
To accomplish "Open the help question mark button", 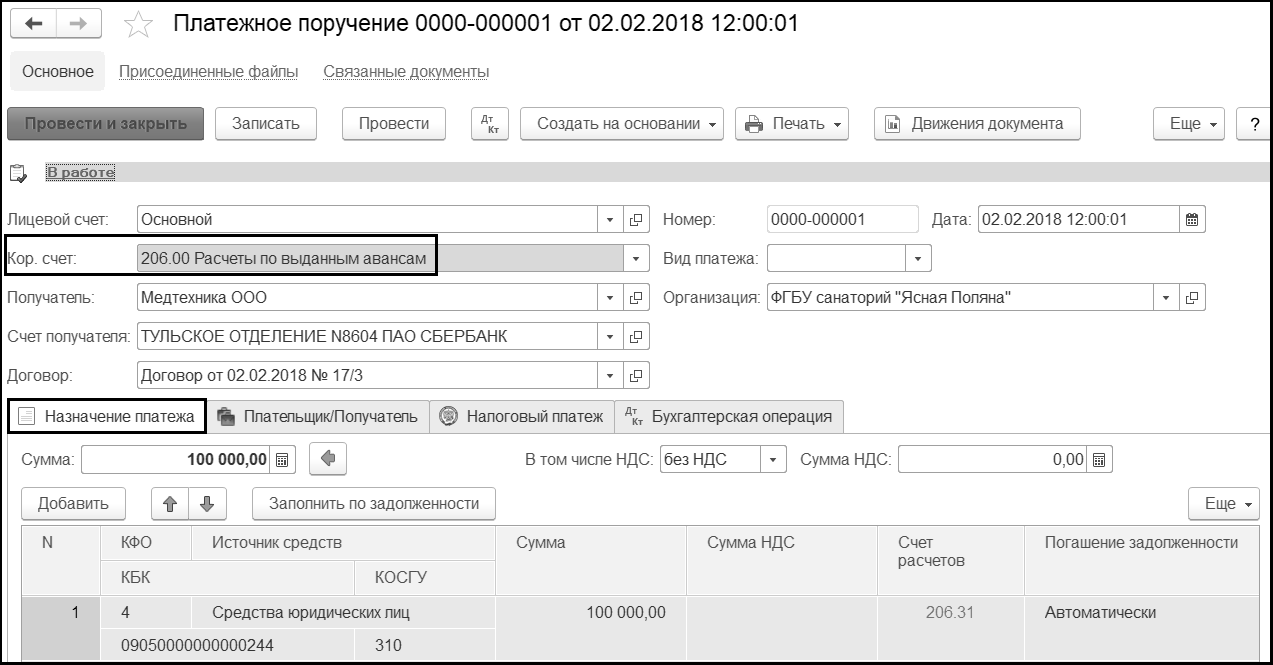I will 1254,124.
